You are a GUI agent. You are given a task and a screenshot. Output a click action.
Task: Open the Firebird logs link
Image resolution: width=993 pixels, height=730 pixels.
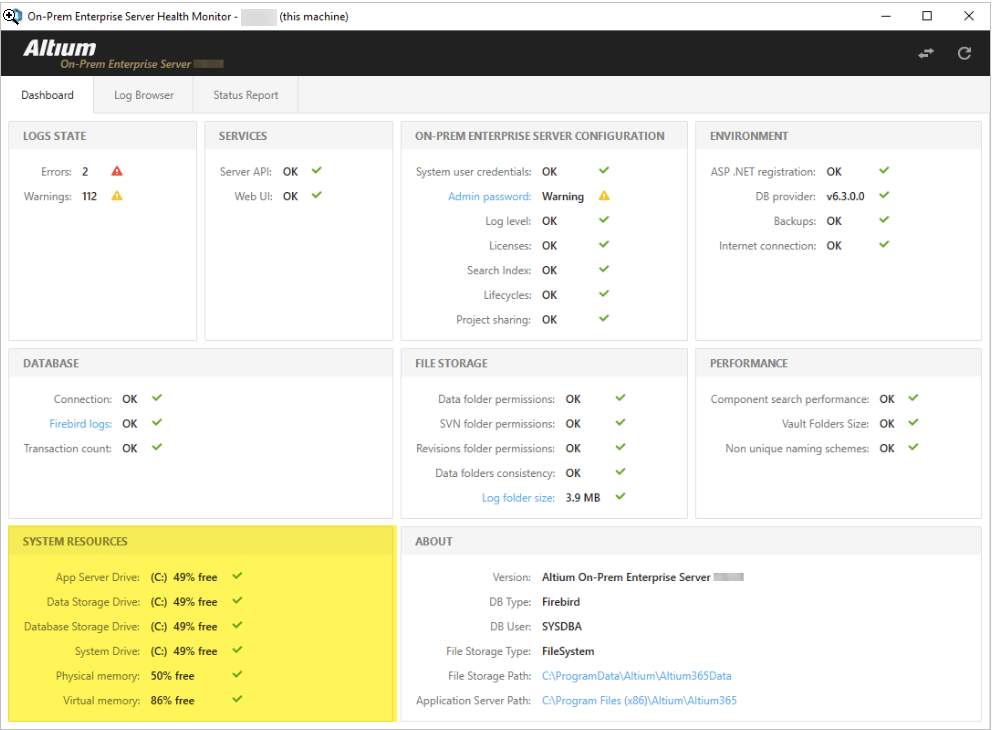80,424
